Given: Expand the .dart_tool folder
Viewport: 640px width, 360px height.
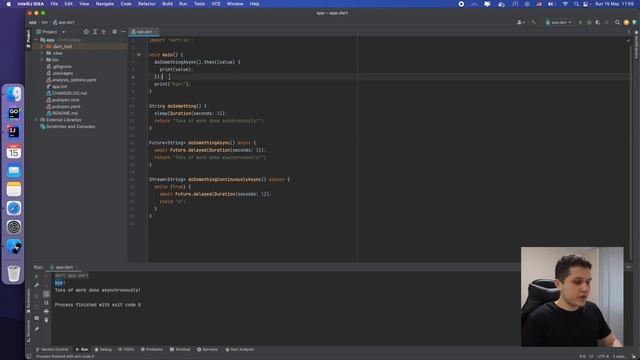Looking at the screenshot, I should click(42, 47).
